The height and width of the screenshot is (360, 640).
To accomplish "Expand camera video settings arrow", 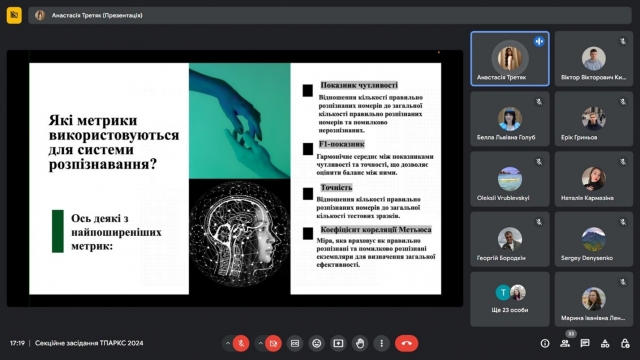I will (x=260, y=343).
